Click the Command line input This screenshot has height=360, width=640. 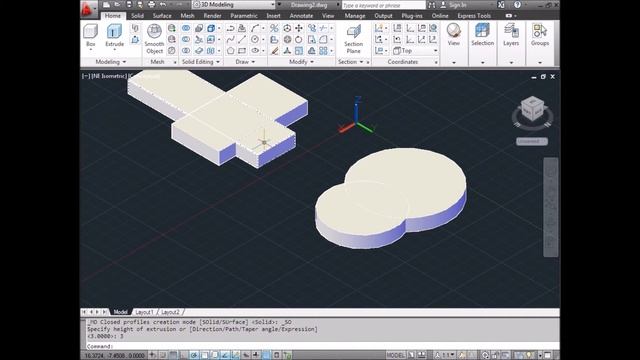point(322,346)
